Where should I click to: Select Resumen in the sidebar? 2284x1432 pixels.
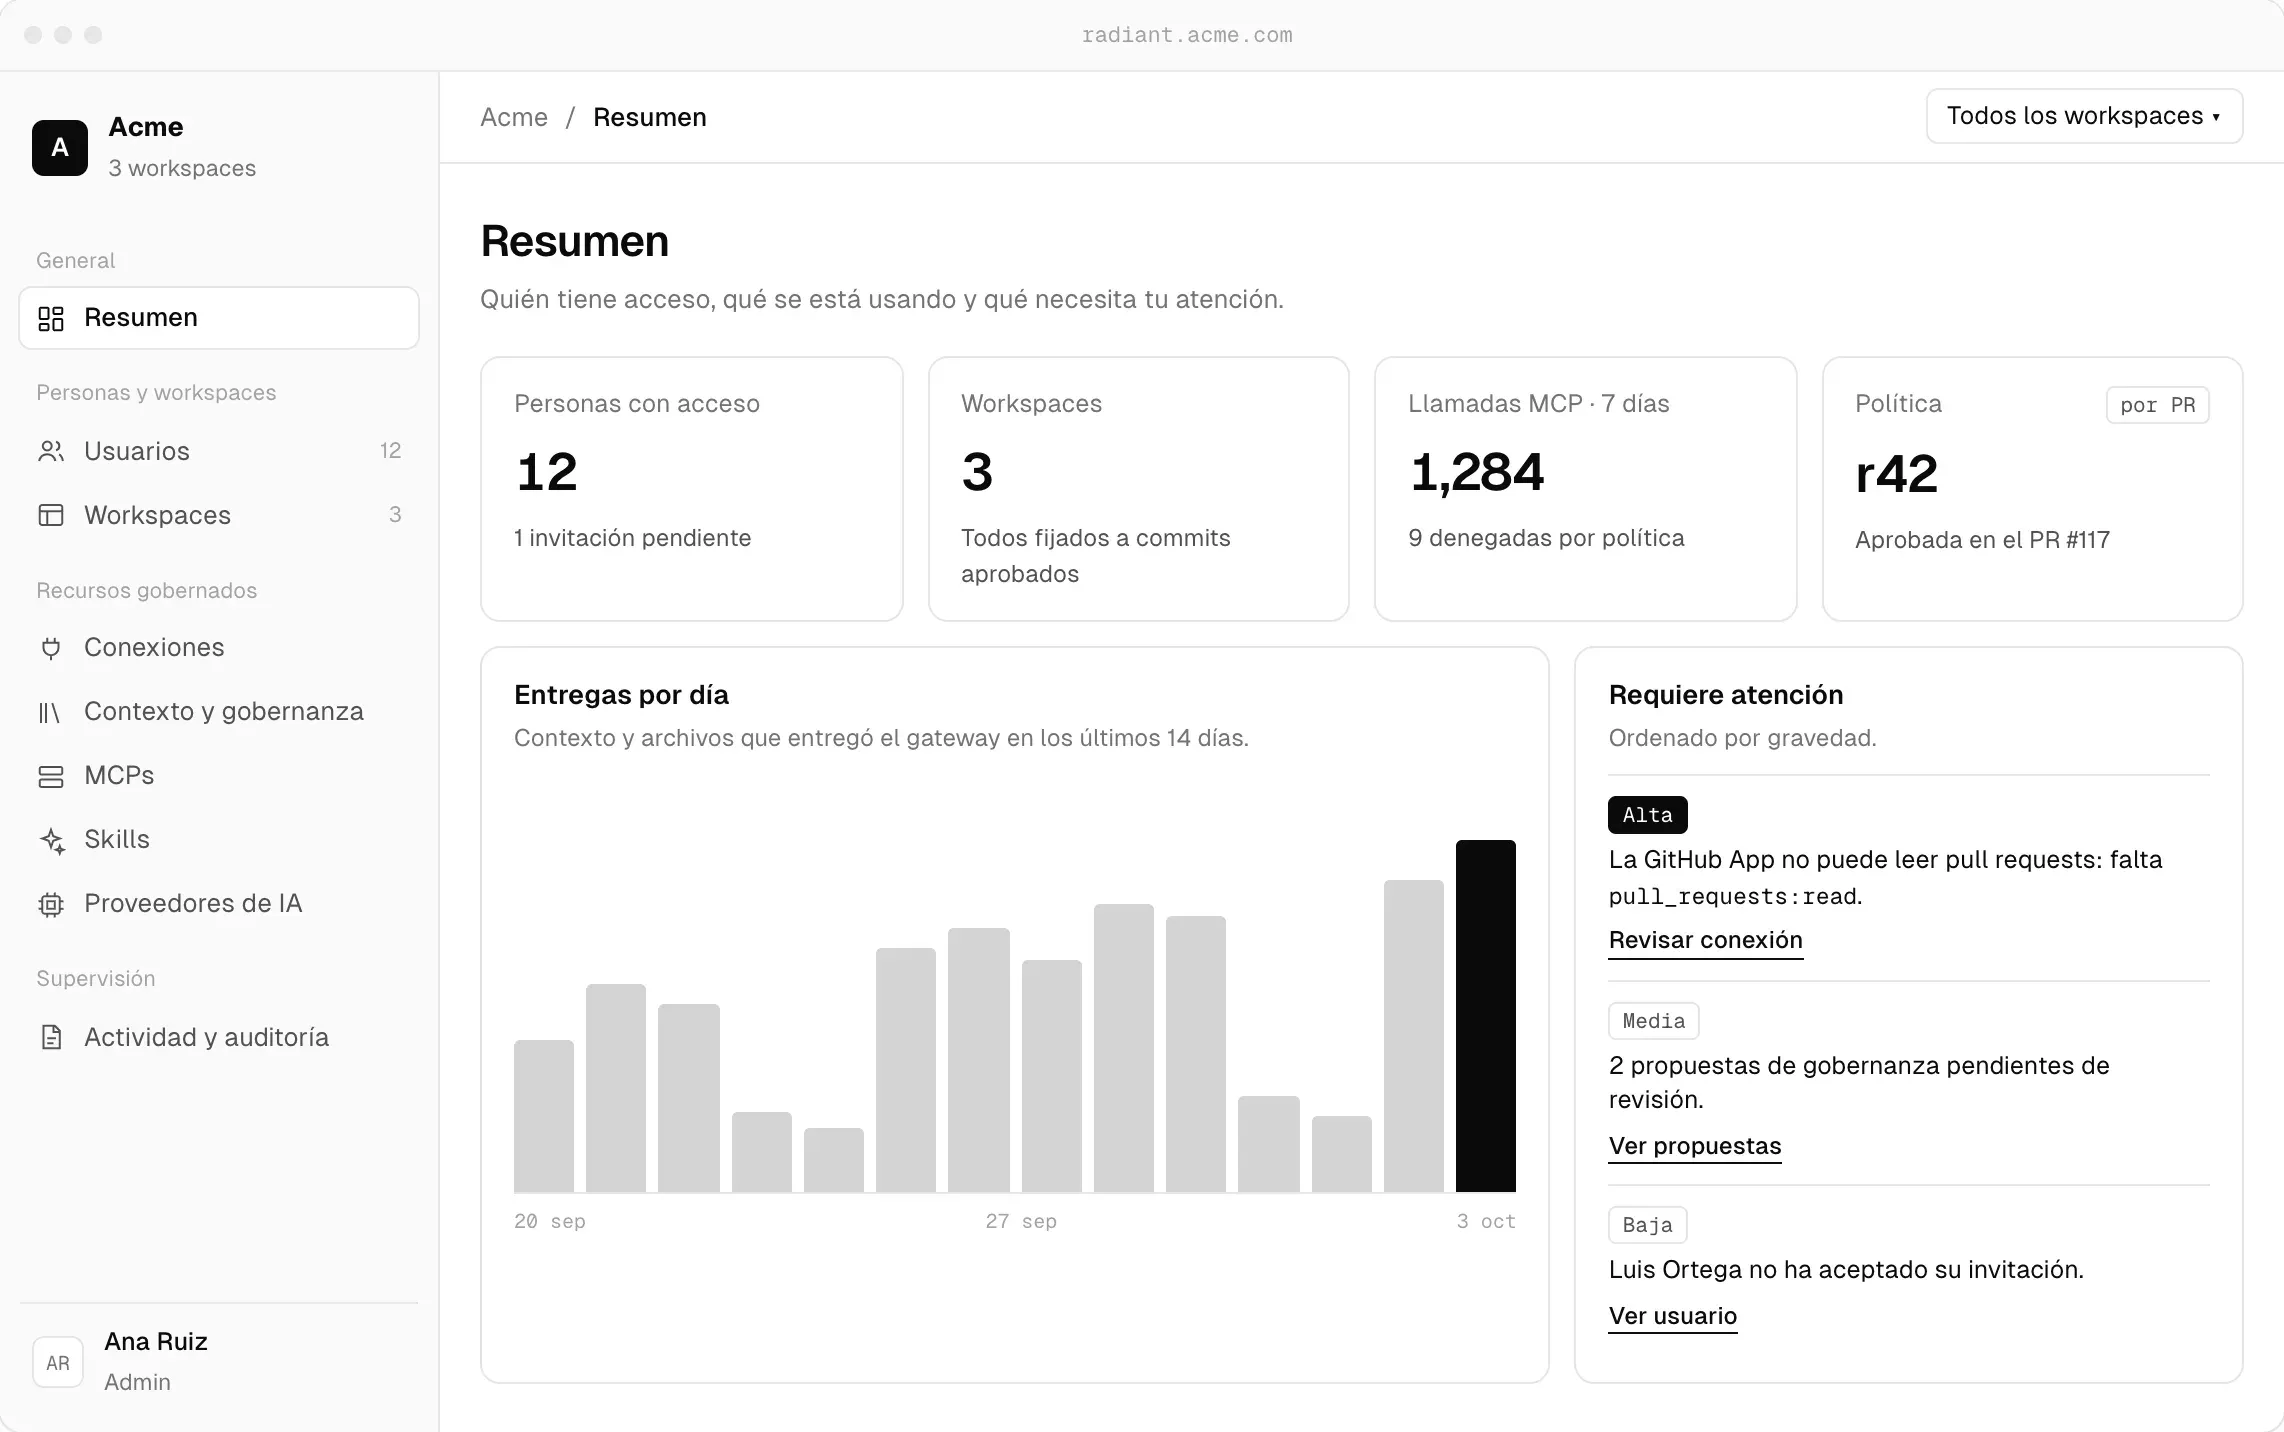pyautogui.click(x=219, y=318)
